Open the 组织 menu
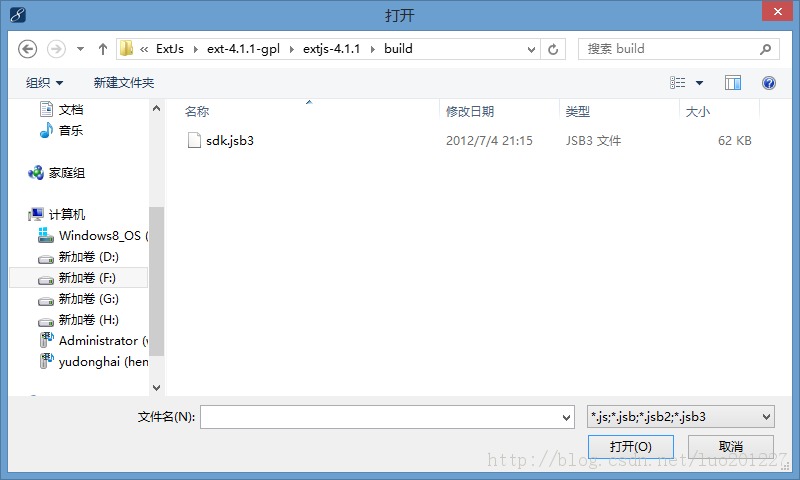The width and height of the screenshot is (800, 480). [x=44, y=83]
